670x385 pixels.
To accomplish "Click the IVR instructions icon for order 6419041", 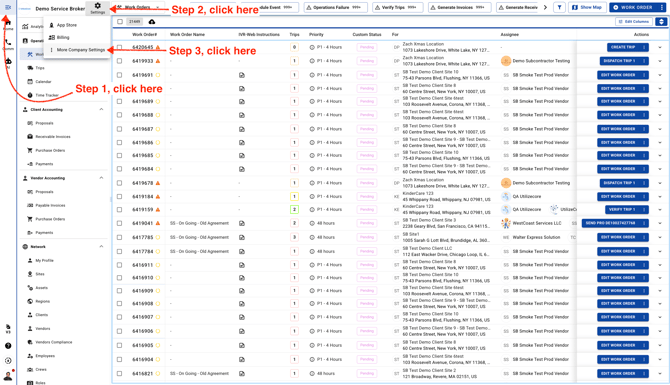I will point(241,223).
